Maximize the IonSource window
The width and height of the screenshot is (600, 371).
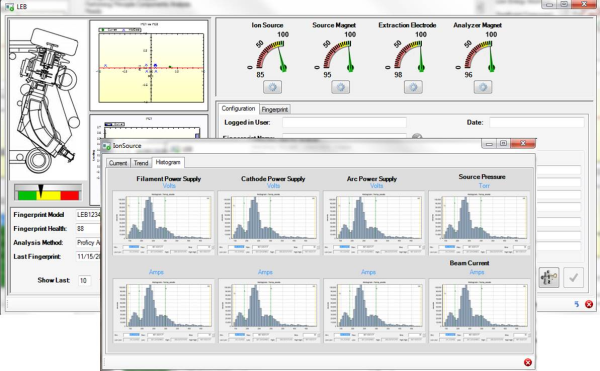503,144
